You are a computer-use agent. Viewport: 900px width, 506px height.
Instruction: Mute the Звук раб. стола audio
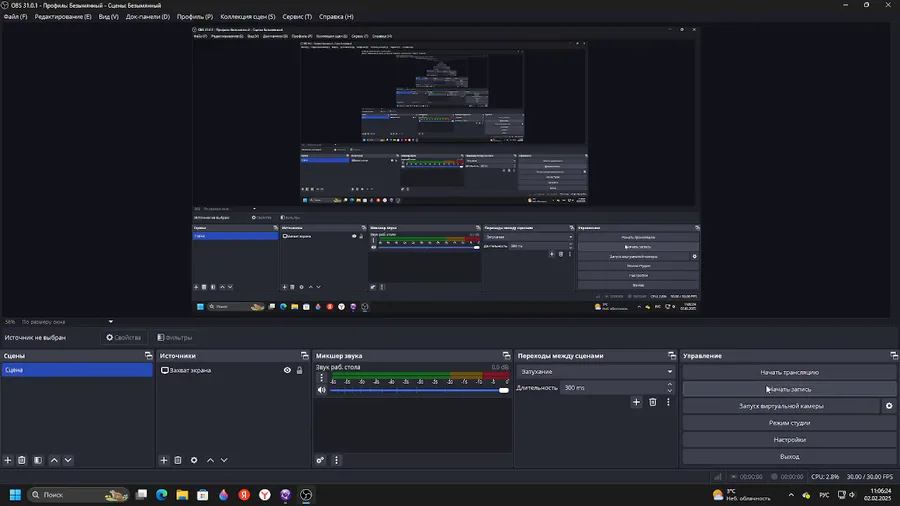click(321, 390)
